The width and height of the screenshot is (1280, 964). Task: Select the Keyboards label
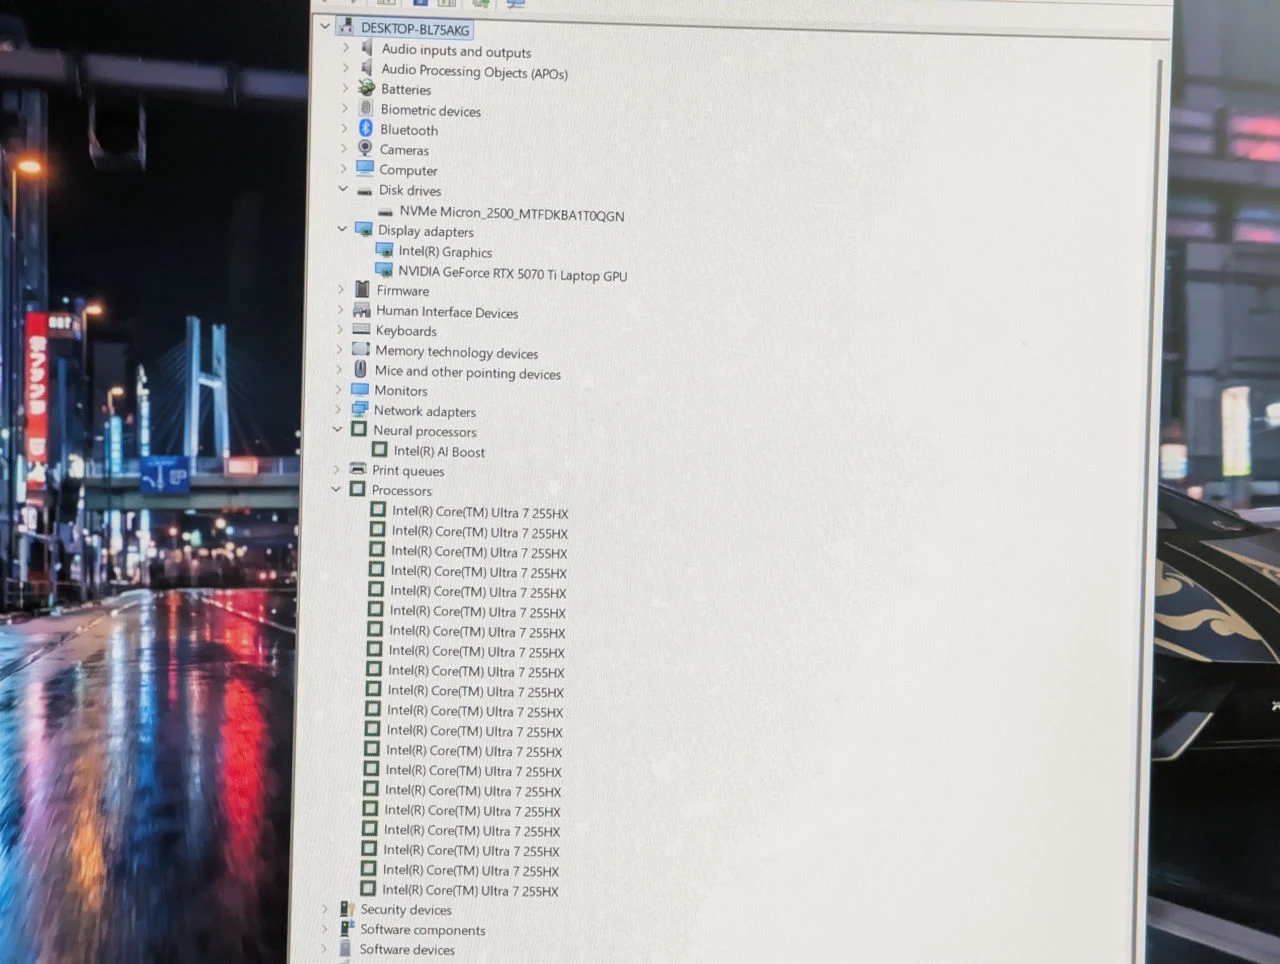pos(406,331)
